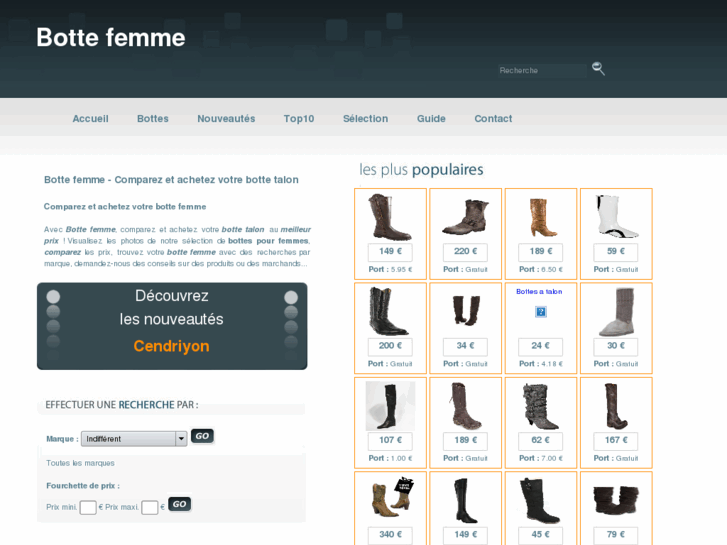Click the 200 € price label
727x545 pixels.
point(390,346)
